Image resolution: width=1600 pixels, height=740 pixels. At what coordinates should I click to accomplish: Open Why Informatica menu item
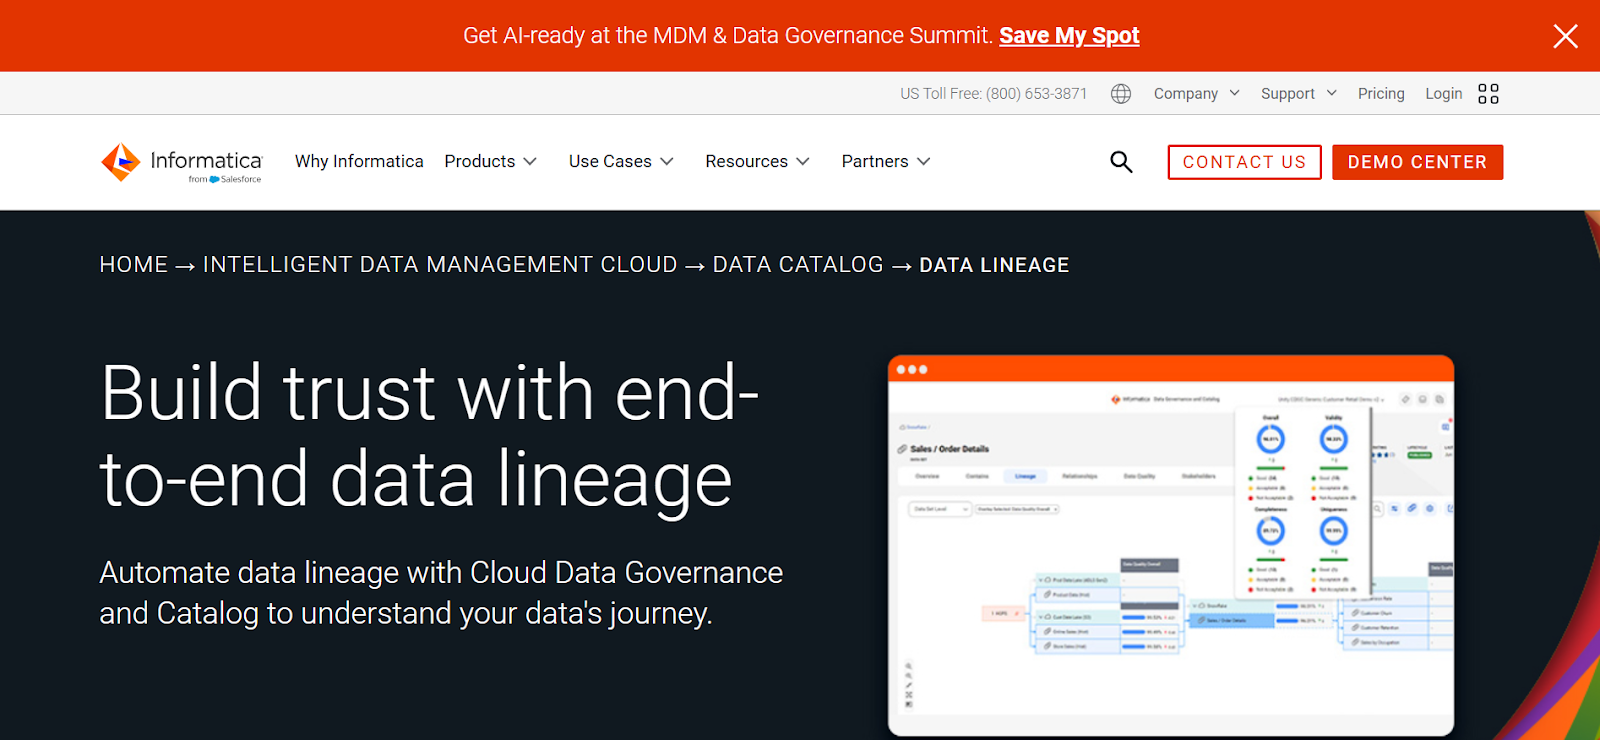tap(359, 161)
